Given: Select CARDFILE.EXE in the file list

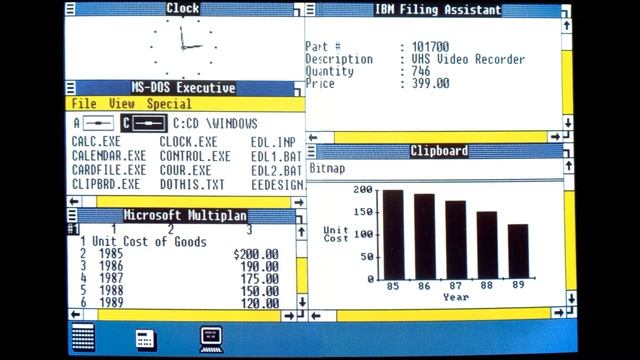Looking at the screenshot, I should pos(109,170).
